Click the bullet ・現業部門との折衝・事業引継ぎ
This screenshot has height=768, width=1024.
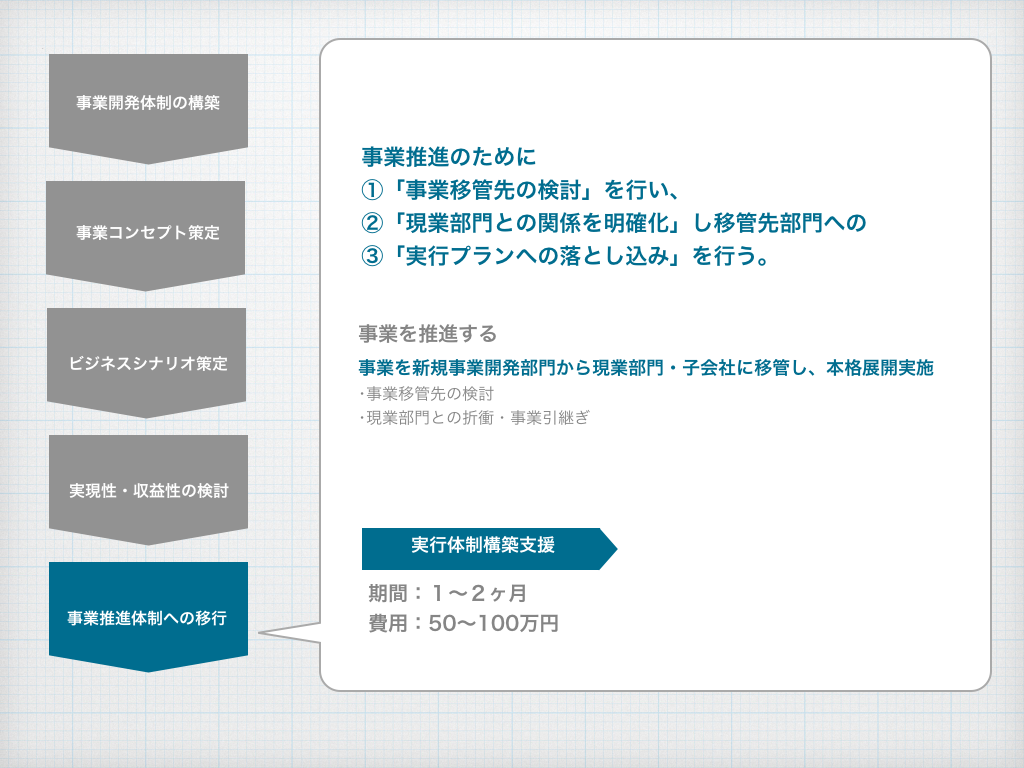473,417
